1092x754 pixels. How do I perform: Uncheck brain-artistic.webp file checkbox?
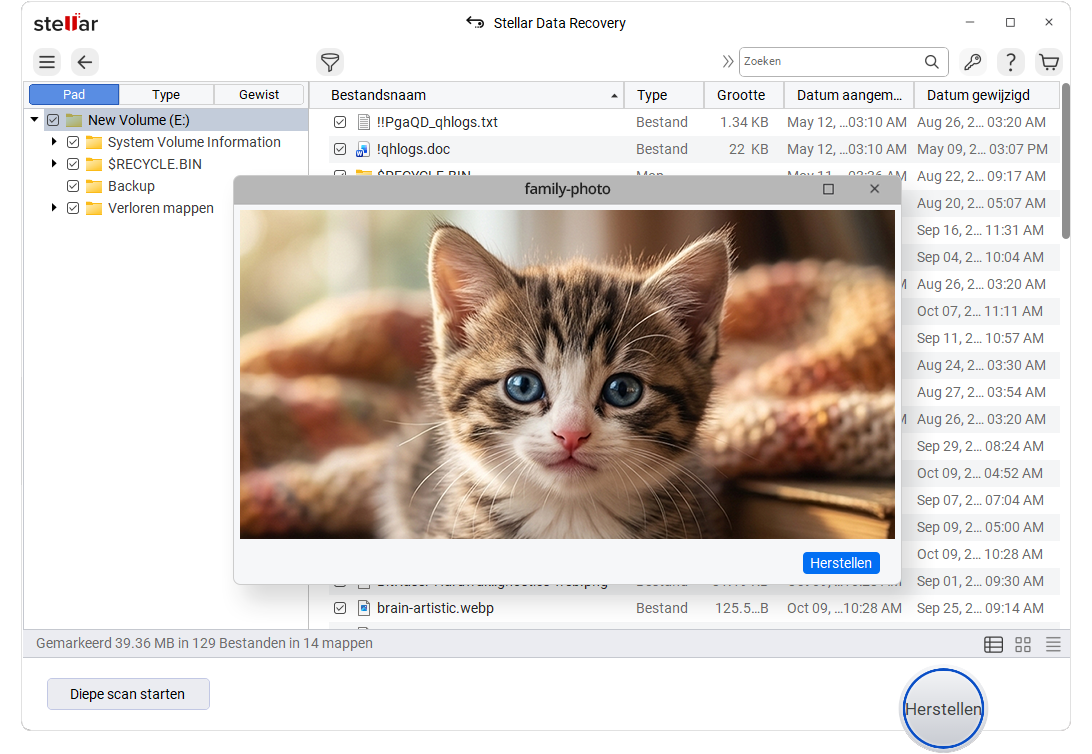tap(340, 608)
